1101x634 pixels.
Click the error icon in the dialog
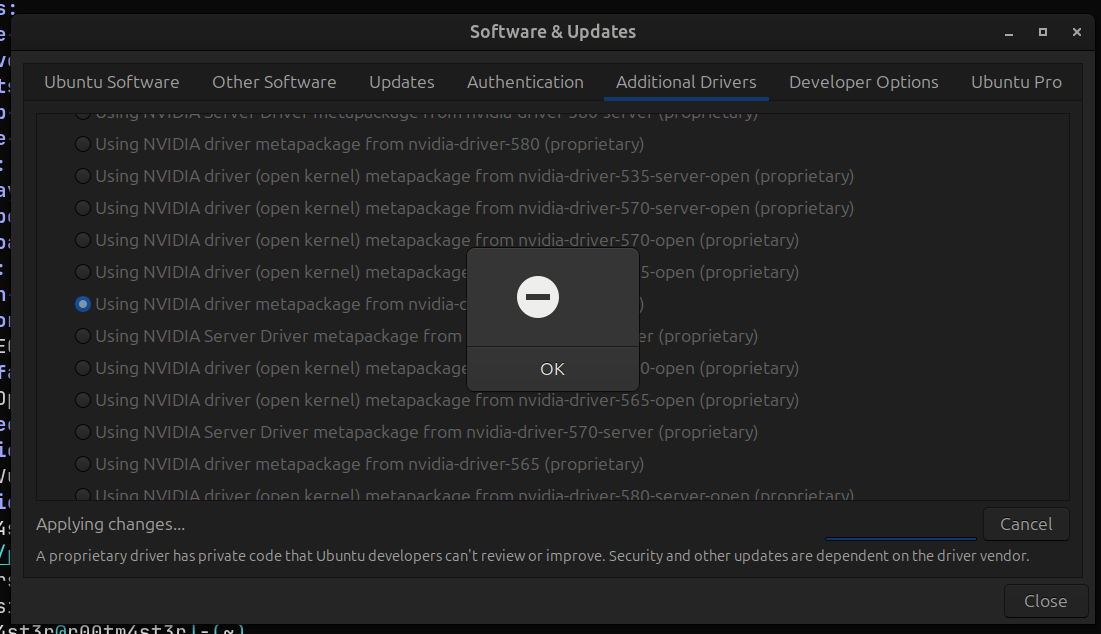tap(537, 297)
